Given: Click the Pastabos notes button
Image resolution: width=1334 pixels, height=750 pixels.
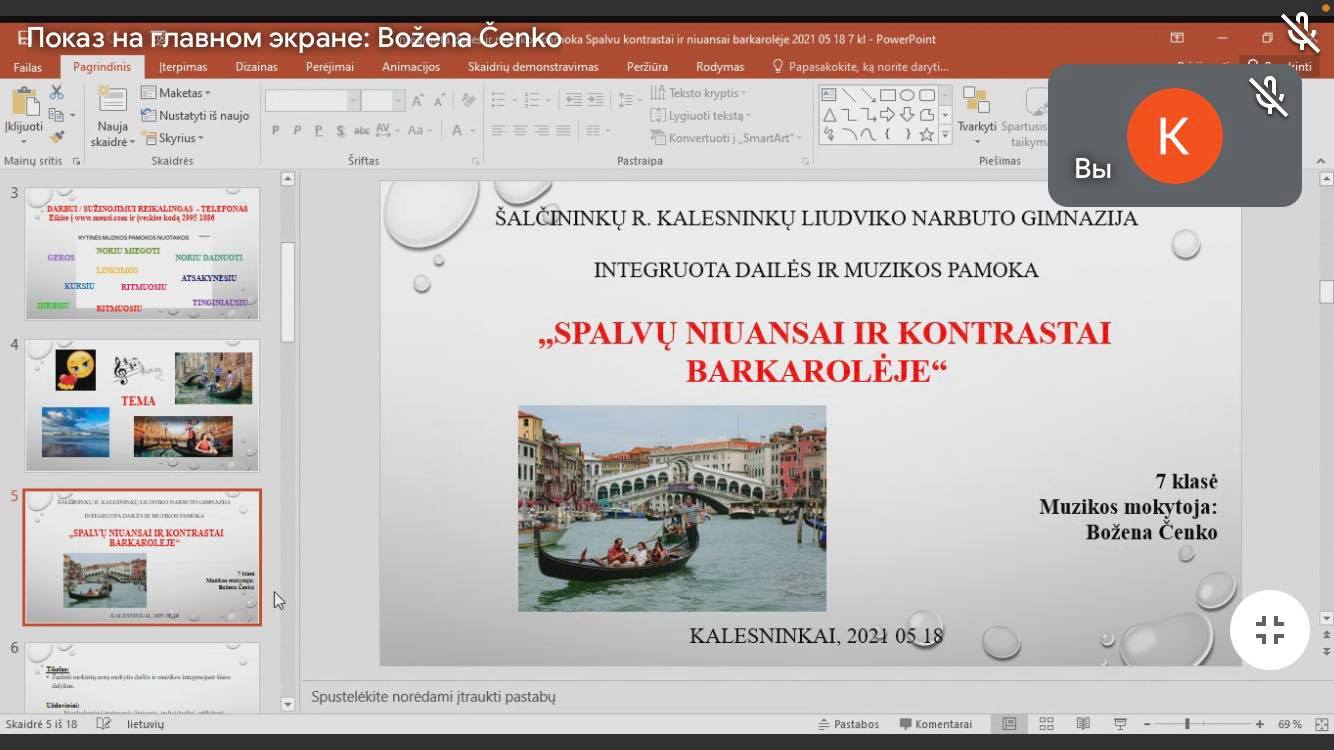Looking at the screenshot, I should point(849,724).
